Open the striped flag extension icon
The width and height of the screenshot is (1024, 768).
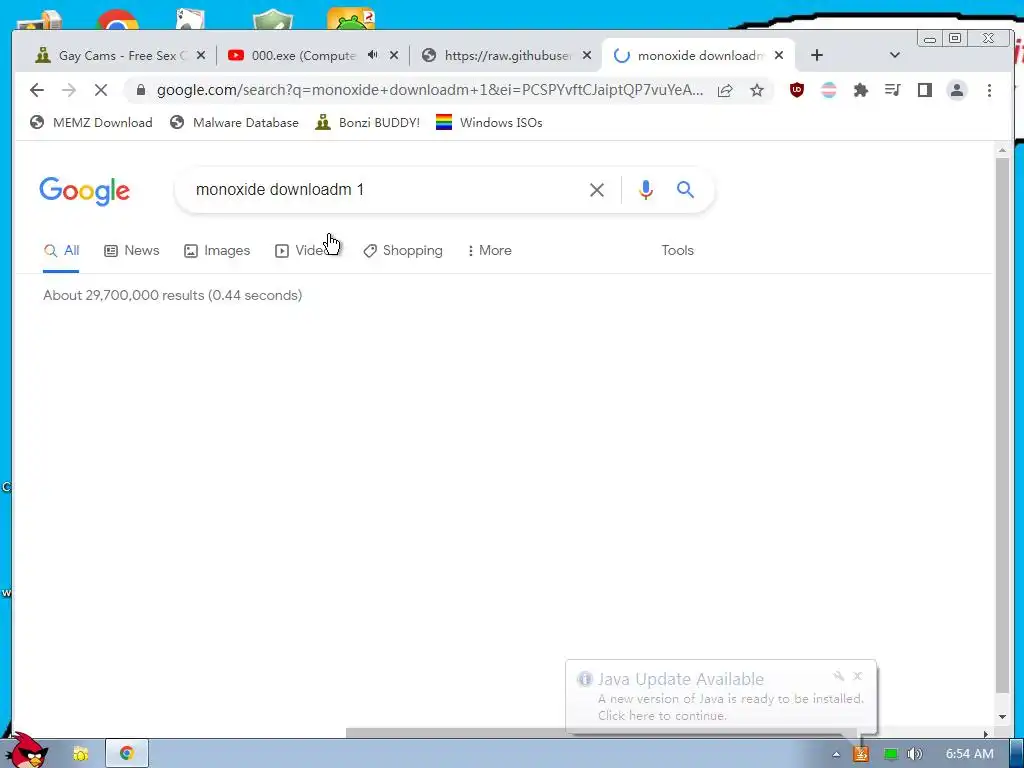pyautogui.click(x=829, y=90)
